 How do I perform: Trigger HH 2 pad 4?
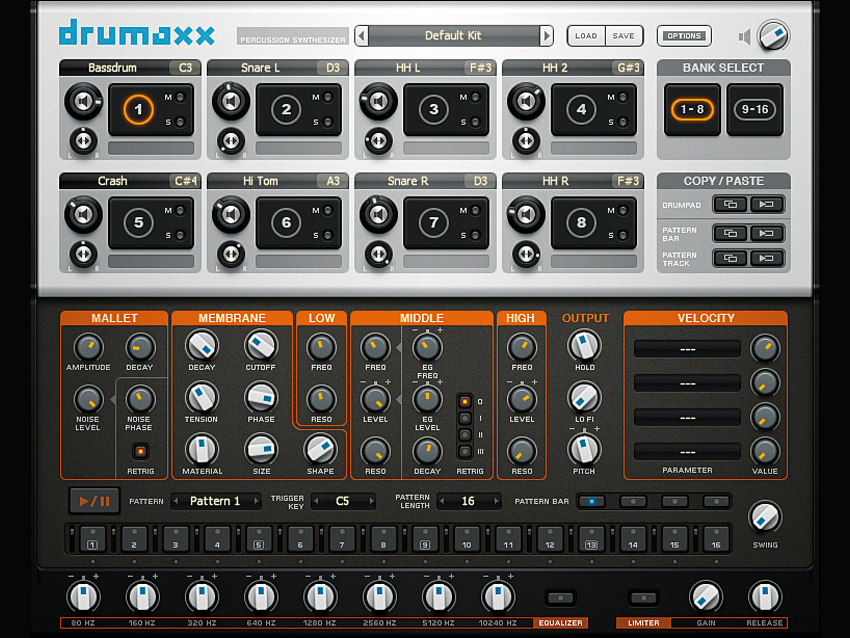point(581,109)
